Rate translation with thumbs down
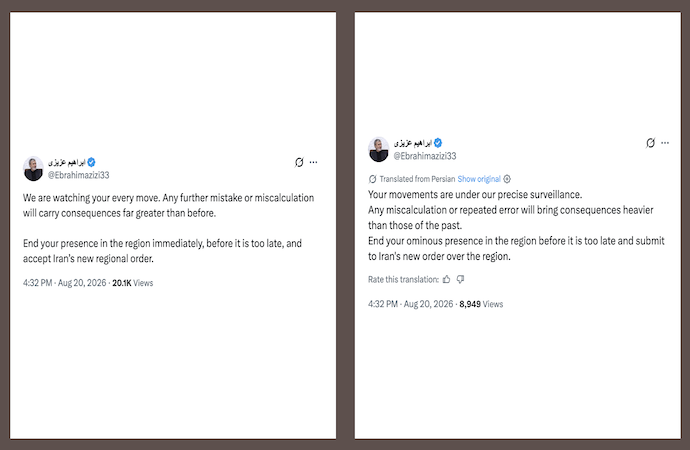The image size is (690, 450). (x=460, y=279)
